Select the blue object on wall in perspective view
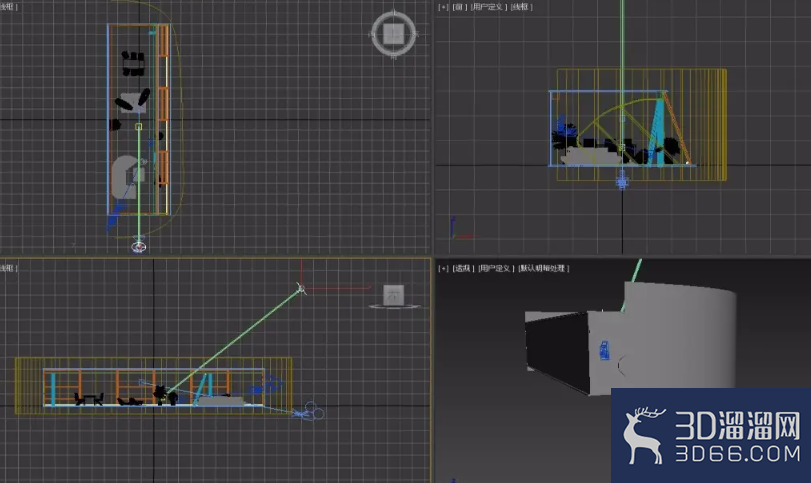Viewport: 811px width, 483px height. coord(604,350)
